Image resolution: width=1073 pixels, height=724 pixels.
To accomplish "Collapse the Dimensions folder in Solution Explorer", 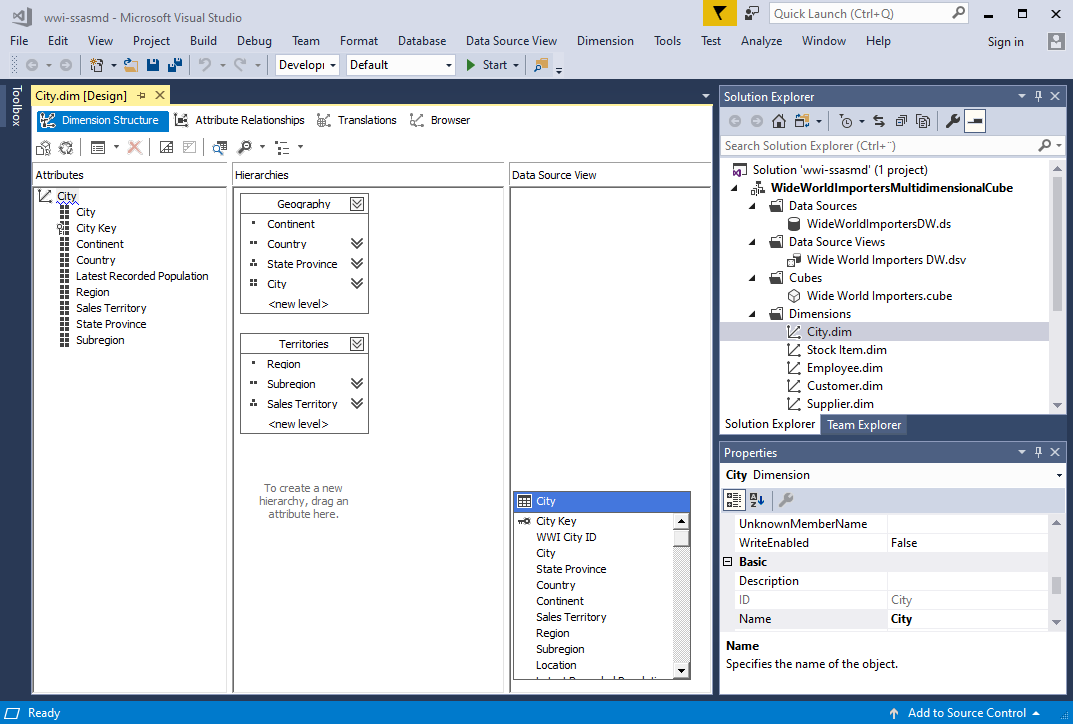I will point(752,314).
